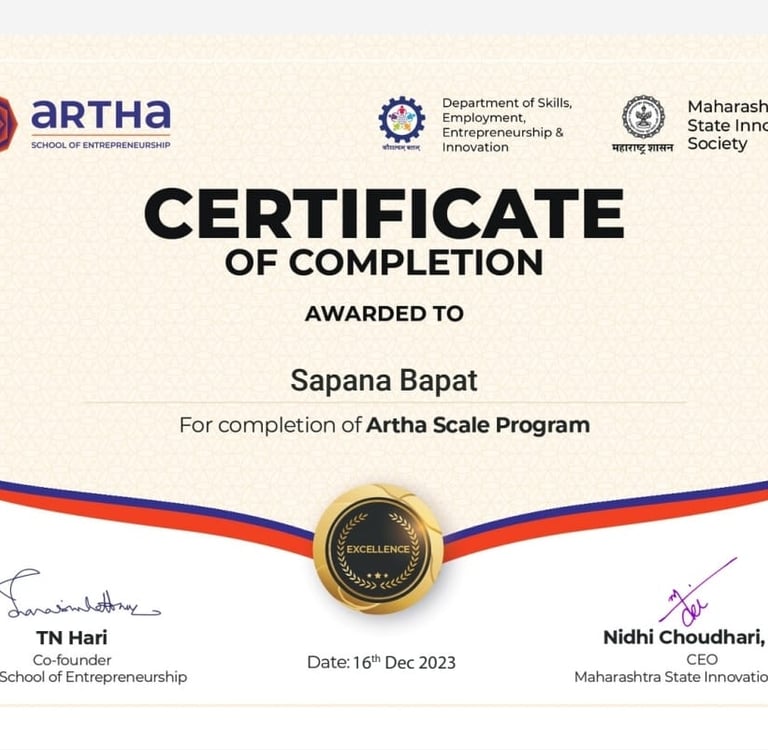Click the Hindi 'महाराष्ट्र शासन' caption
Image resolution: width=768 pixels, height=750 pixels.
643,147
